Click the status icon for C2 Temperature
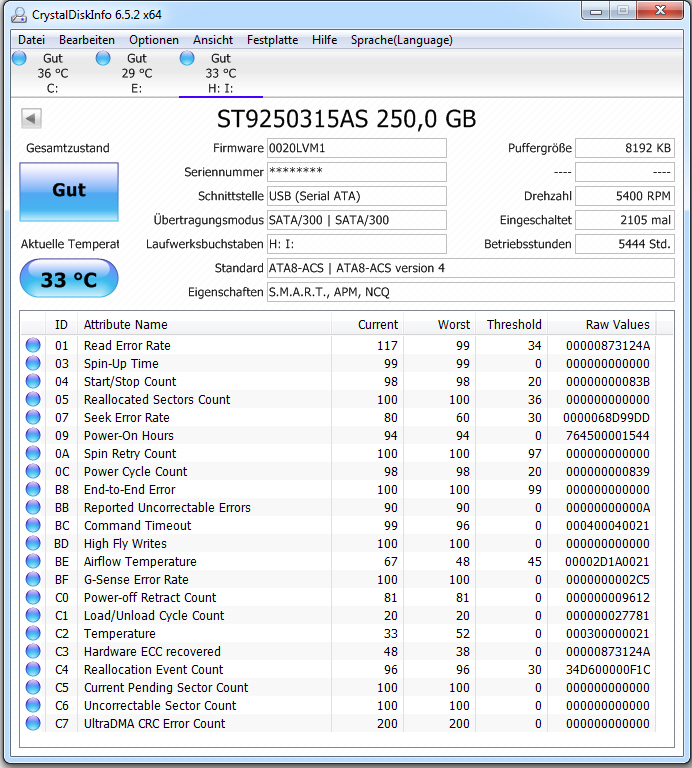This screenshot has width=692, height=768. pyautogui.click(x=33, y=633)
